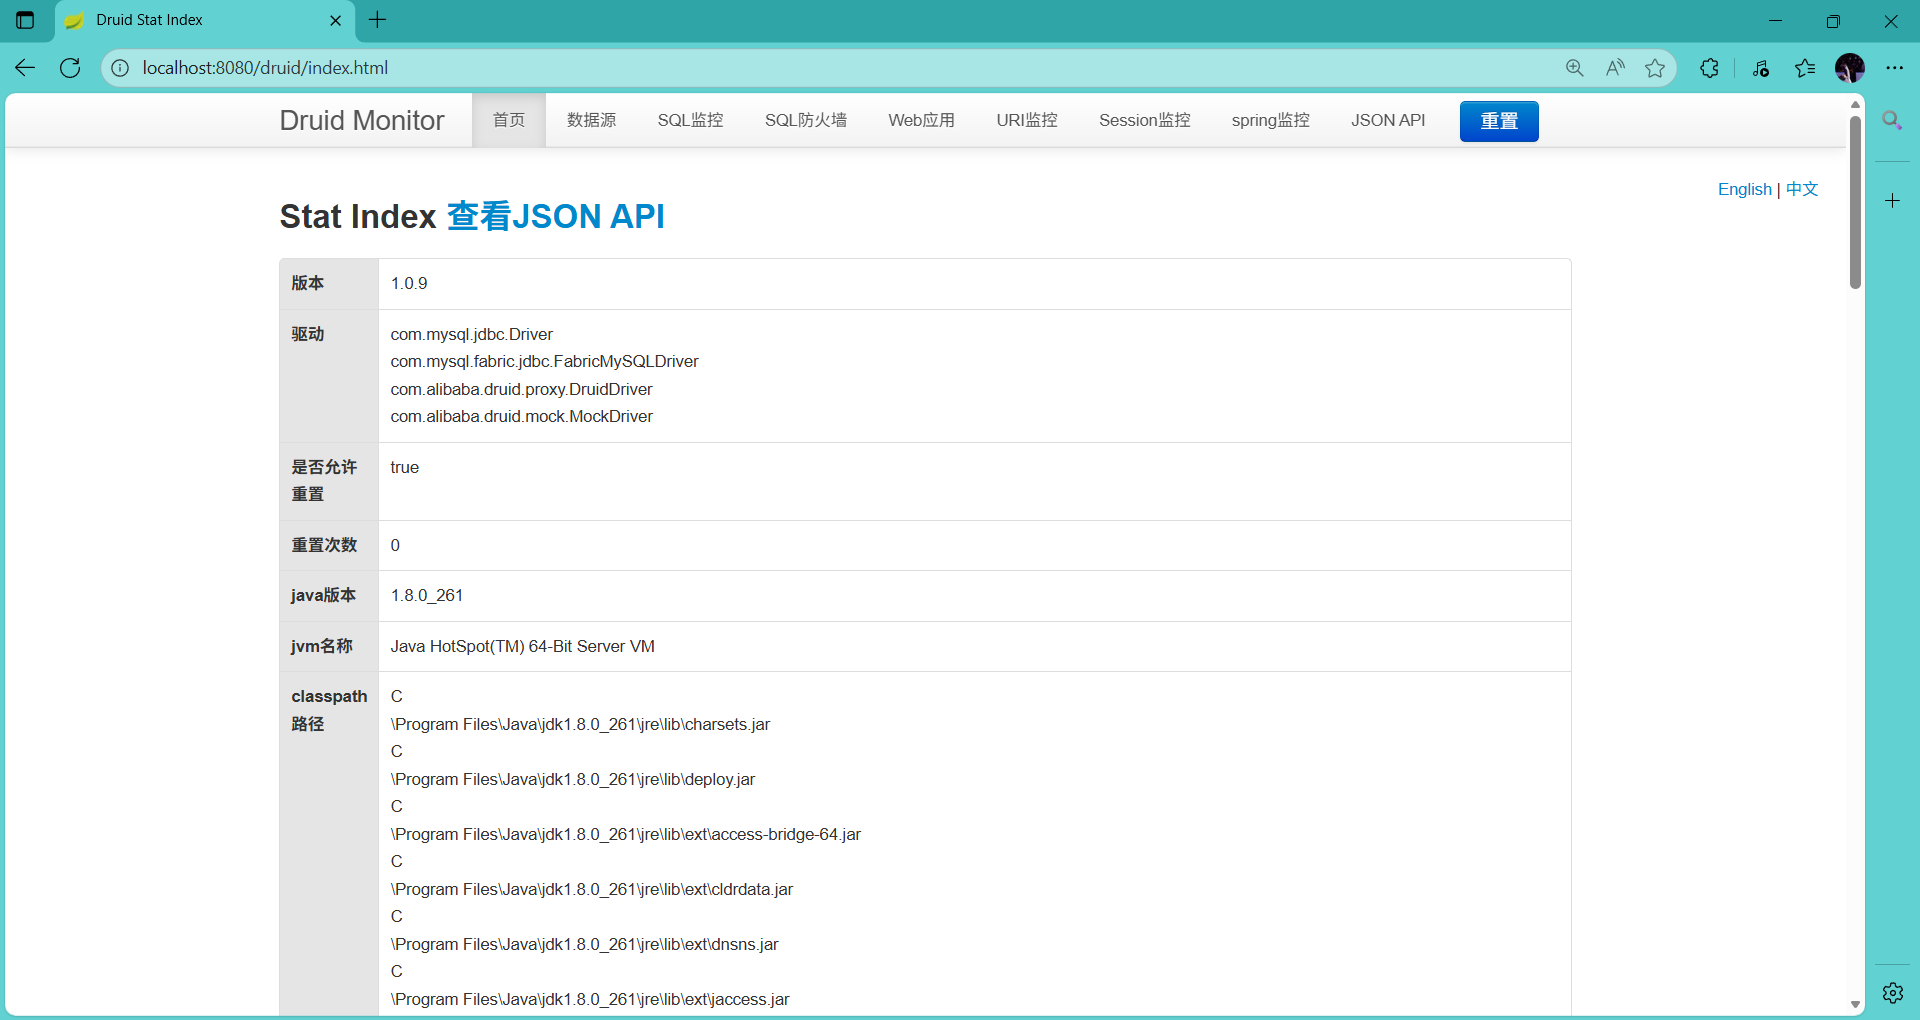Open browser Extensions puzzle icon
1920x1020 pixels.
1710,68
